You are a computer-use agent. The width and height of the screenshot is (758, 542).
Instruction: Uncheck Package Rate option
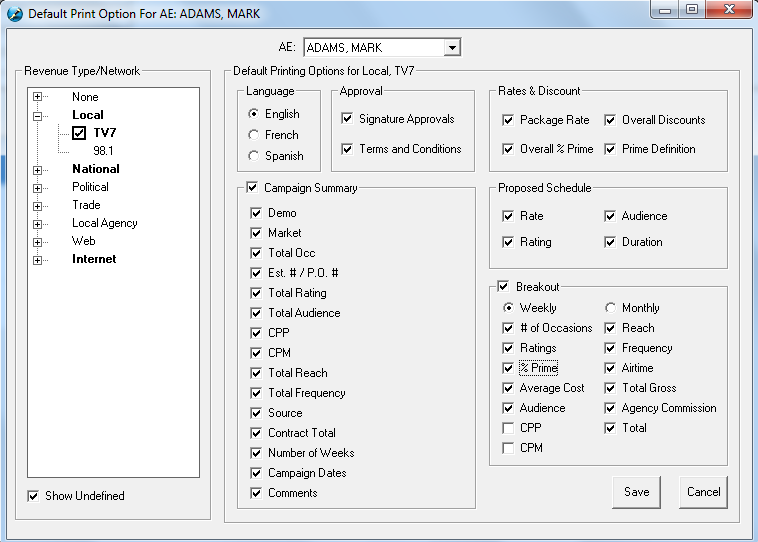pyautogui.click(x=508, y=120)
